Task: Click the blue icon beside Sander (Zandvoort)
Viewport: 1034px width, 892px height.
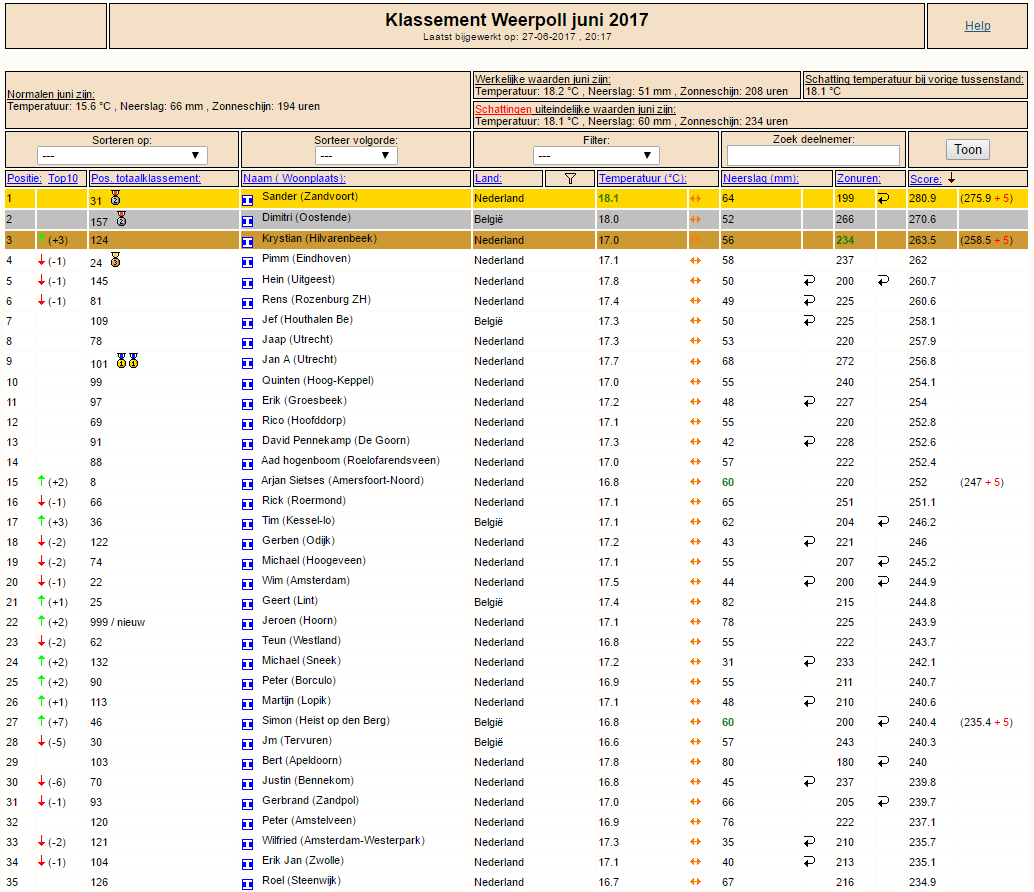Action: pyautogui.click(x=247, y=200)
